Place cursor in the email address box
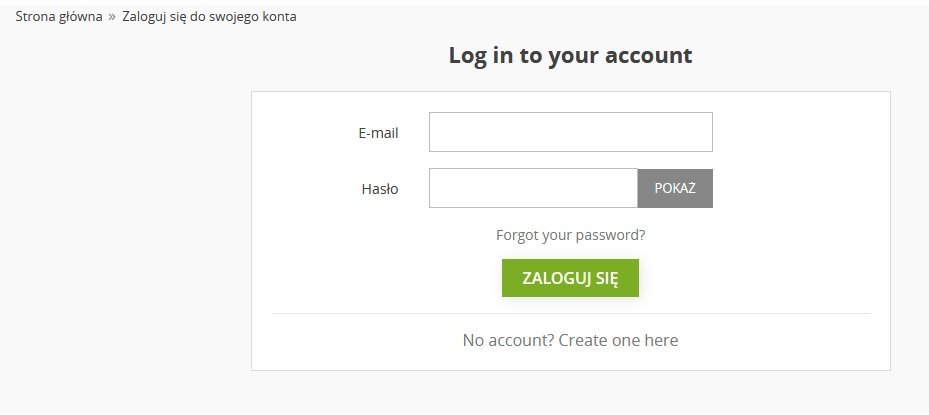The image size is (929, 415). click(570, 132)
